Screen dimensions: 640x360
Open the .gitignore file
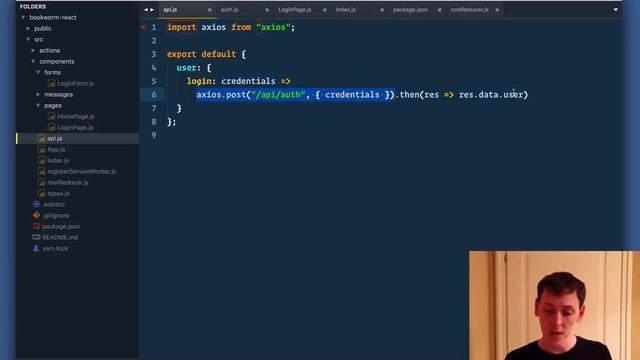(56, 215)
